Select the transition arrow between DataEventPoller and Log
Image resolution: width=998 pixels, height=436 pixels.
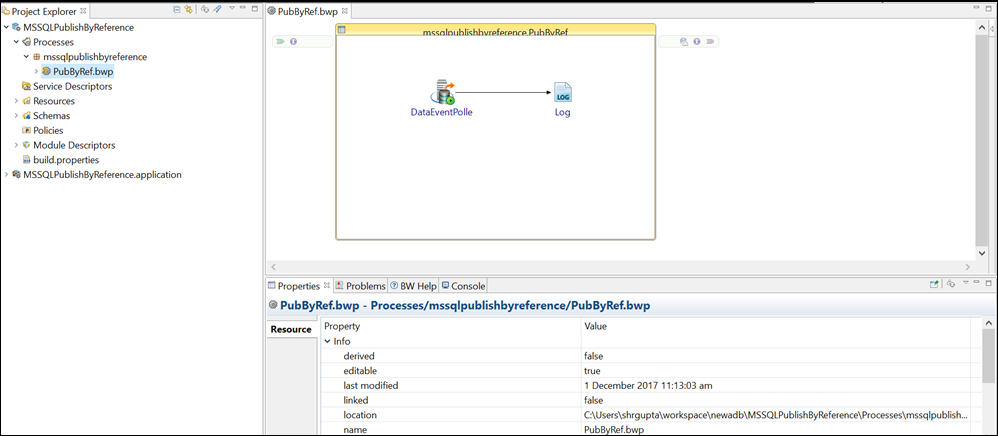pos(503,93)
